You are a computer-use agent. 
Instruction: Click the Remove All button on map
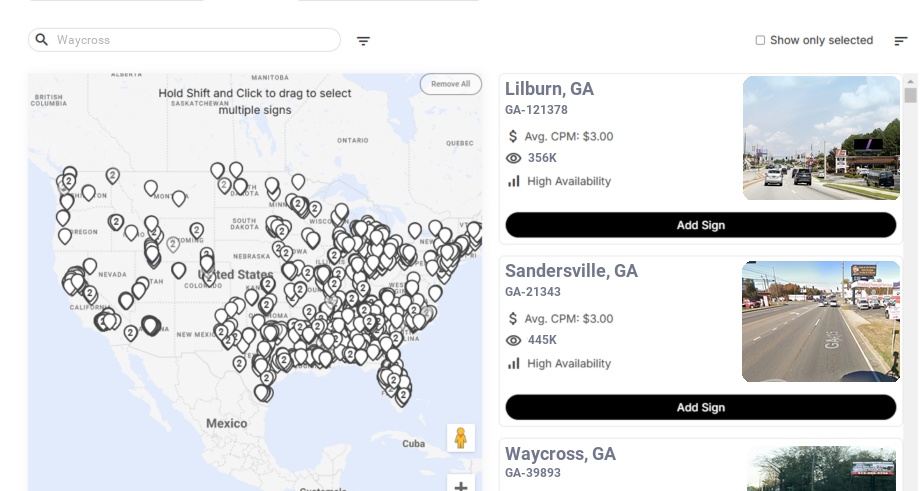coord(450,84)
